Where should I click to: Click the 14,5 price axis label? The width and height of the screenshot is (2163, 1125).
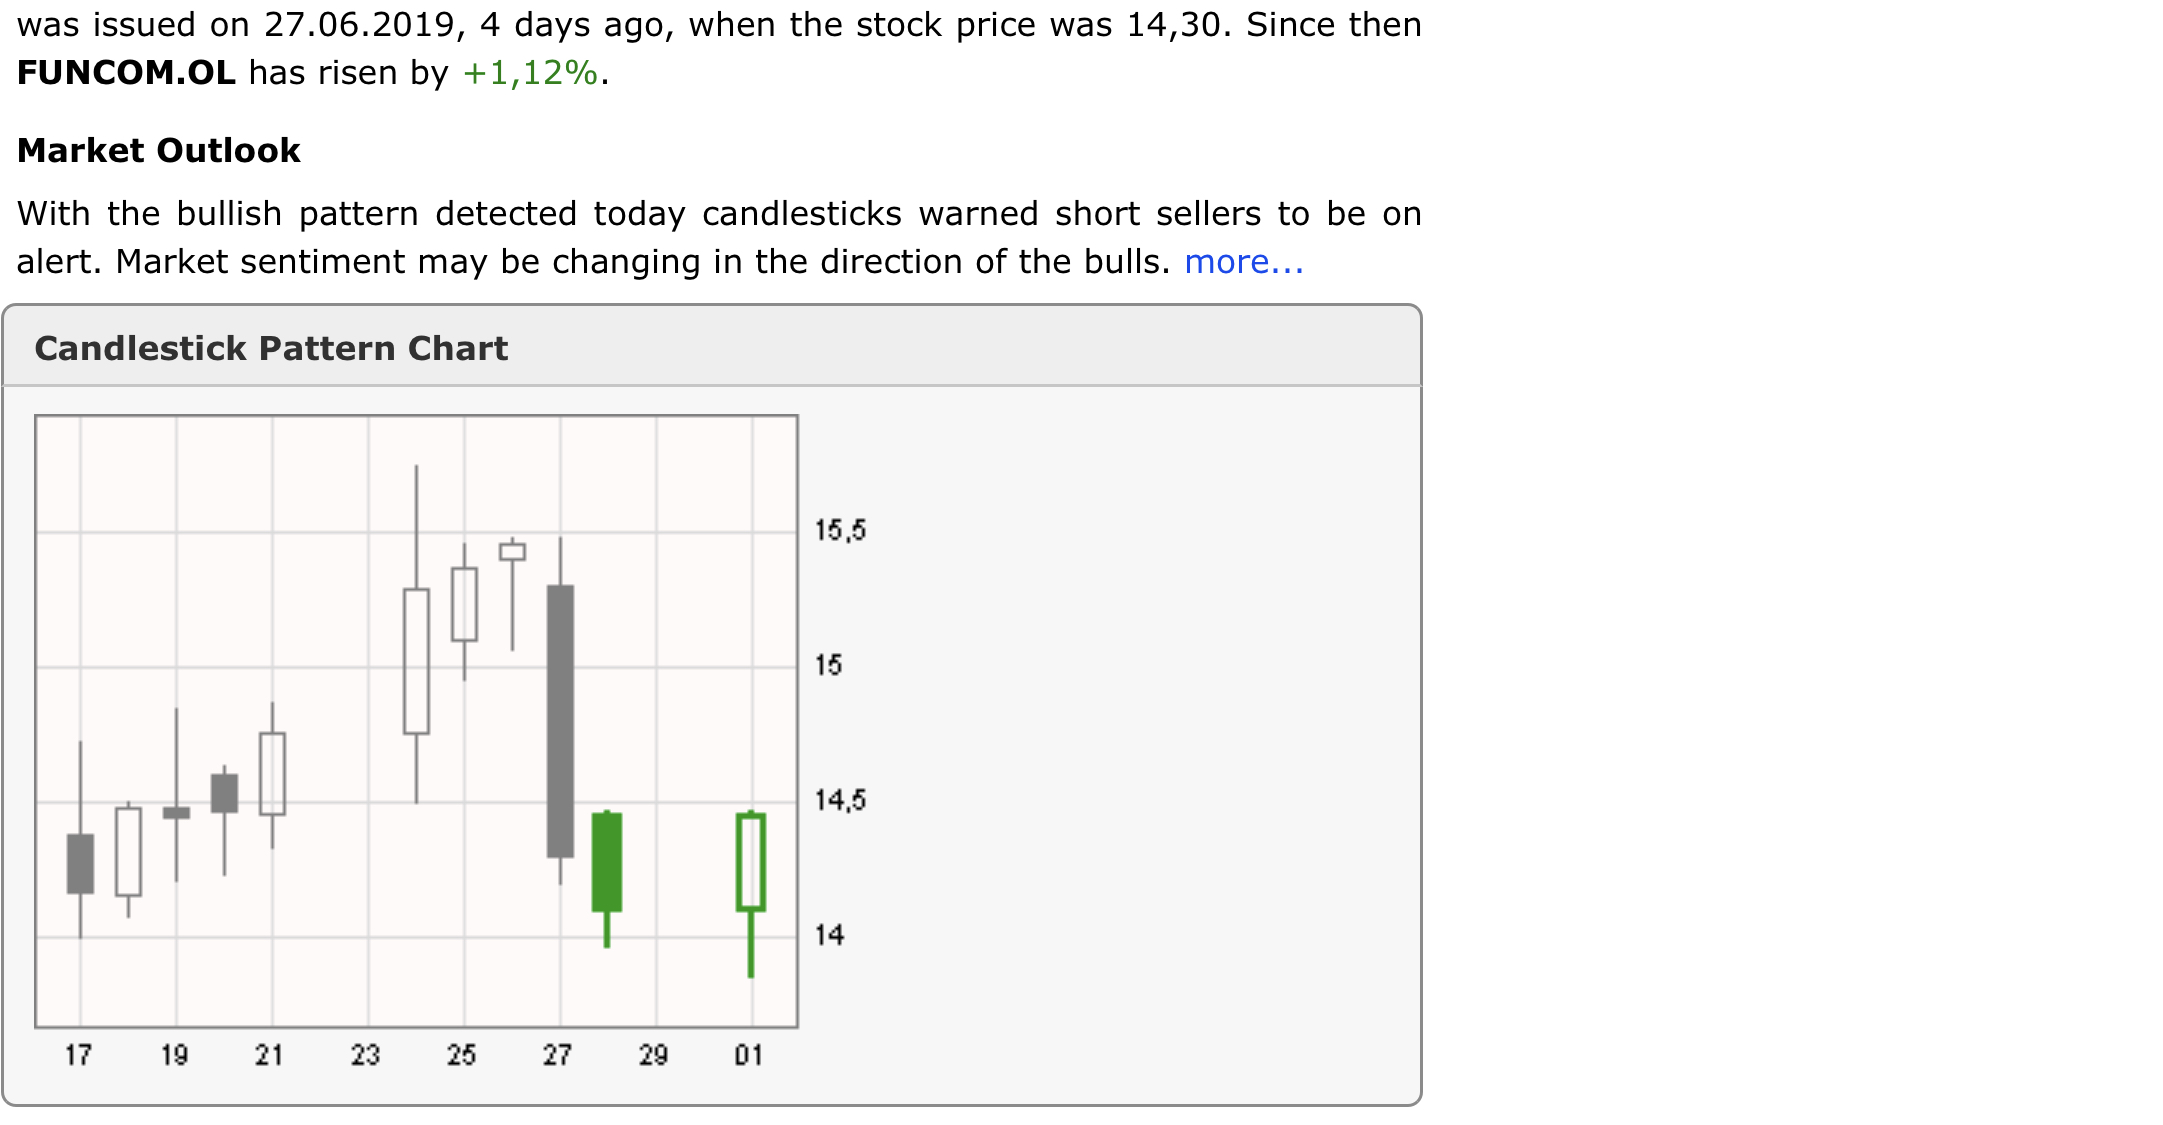(x=840, y=800)
